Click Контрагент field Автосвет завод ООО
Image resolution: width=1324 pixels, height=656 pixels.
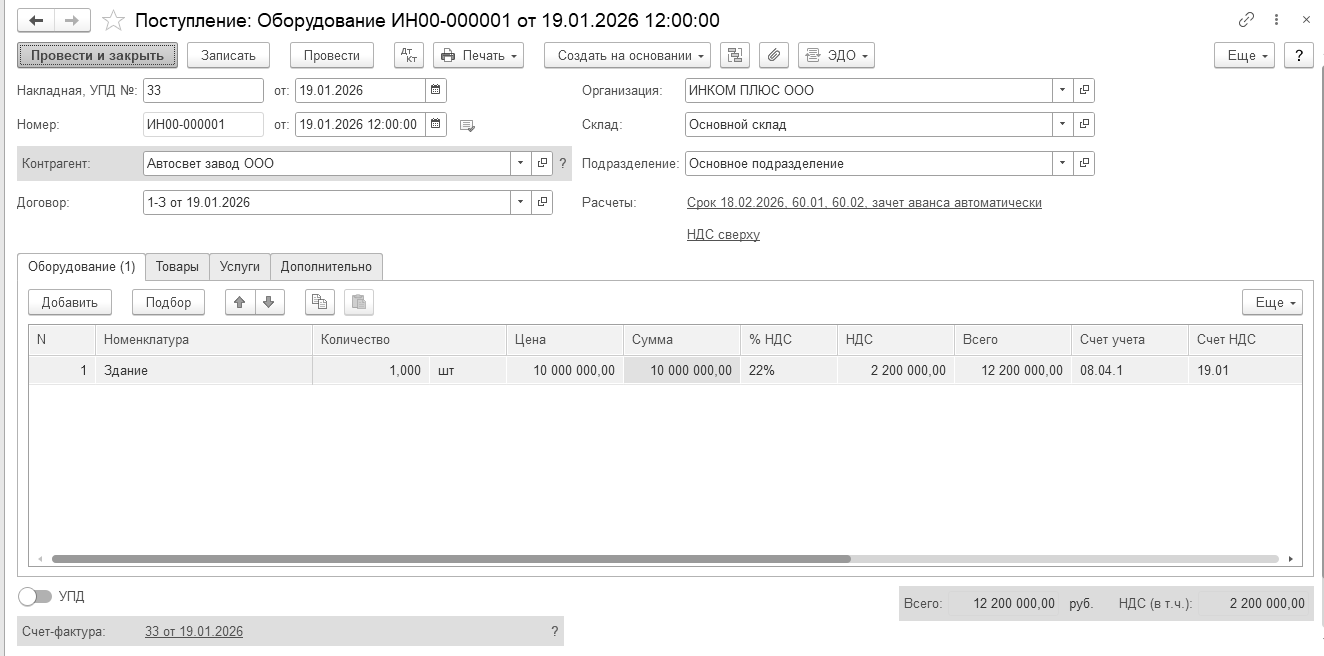click(326, 163)
